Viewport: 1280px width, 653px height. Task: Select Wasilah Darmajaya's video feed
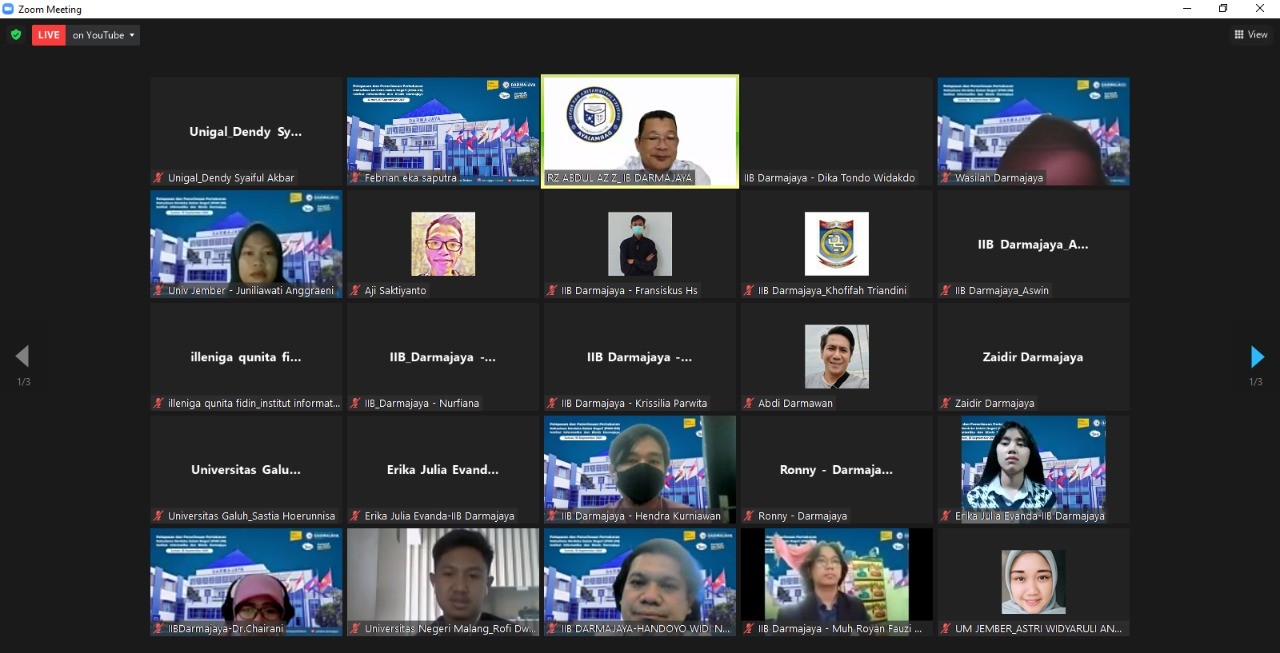coord(1033,131)
